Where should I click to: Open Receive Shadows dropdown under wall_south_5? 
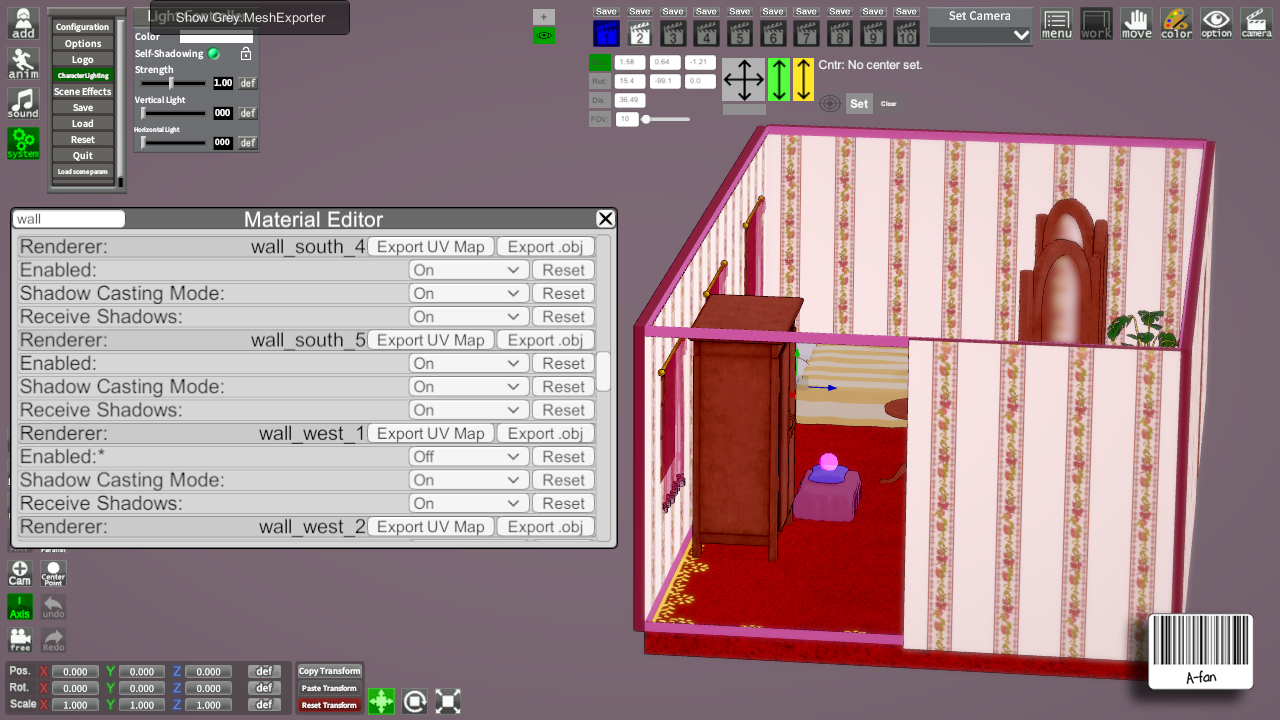469,410
